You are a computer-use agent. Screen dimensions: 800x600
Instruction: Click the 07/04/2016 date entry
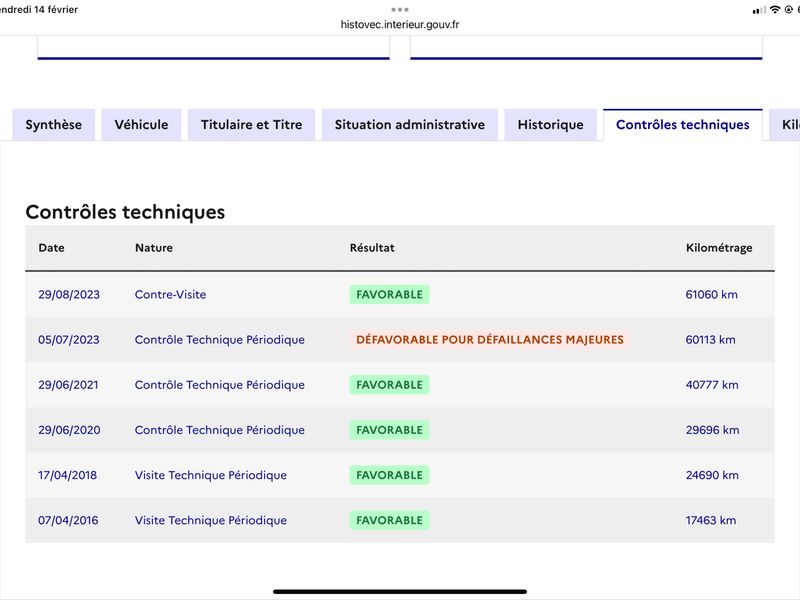pos(68,520)
